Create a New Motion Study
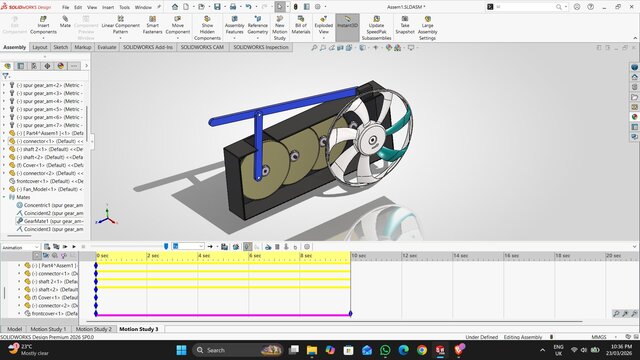This screenshot has height=360, width=640. click(280, 28)
